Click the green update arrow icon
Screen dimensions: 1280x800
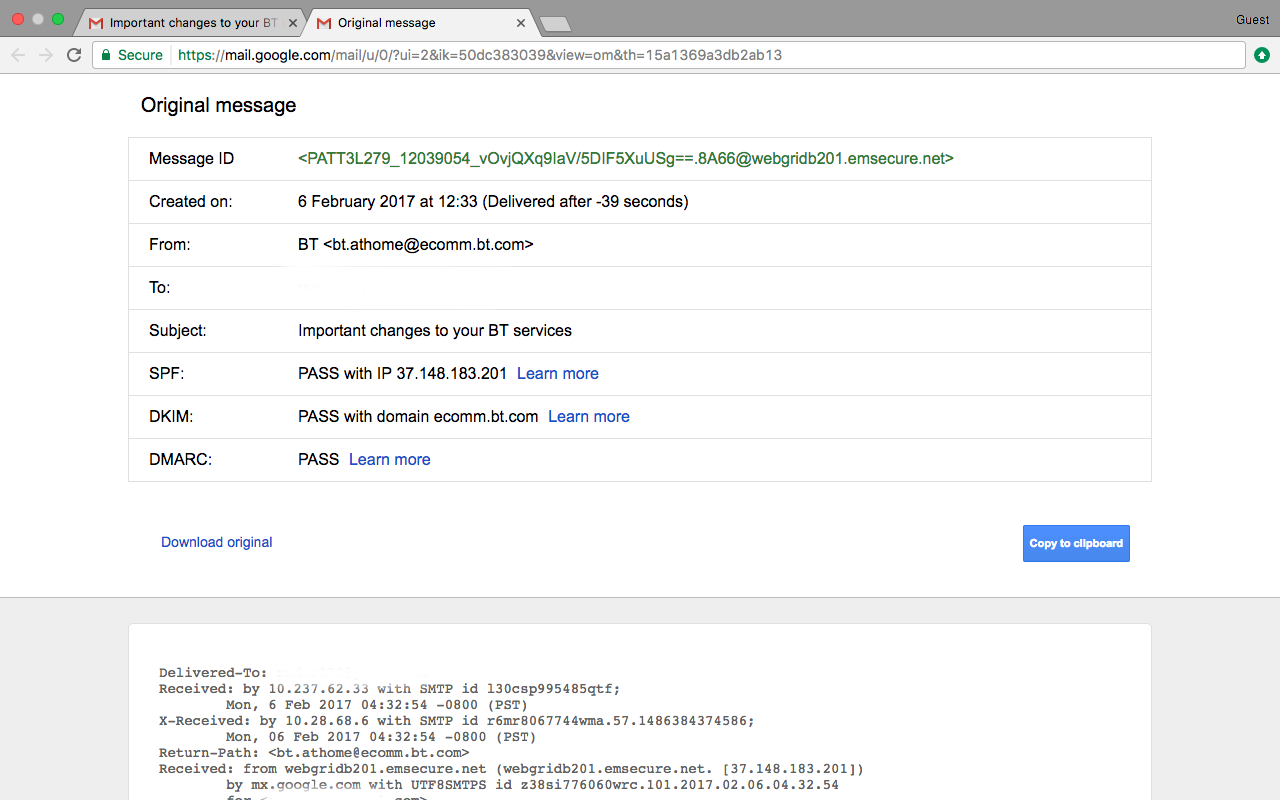pyautogui.click(x=1262, y=55)
